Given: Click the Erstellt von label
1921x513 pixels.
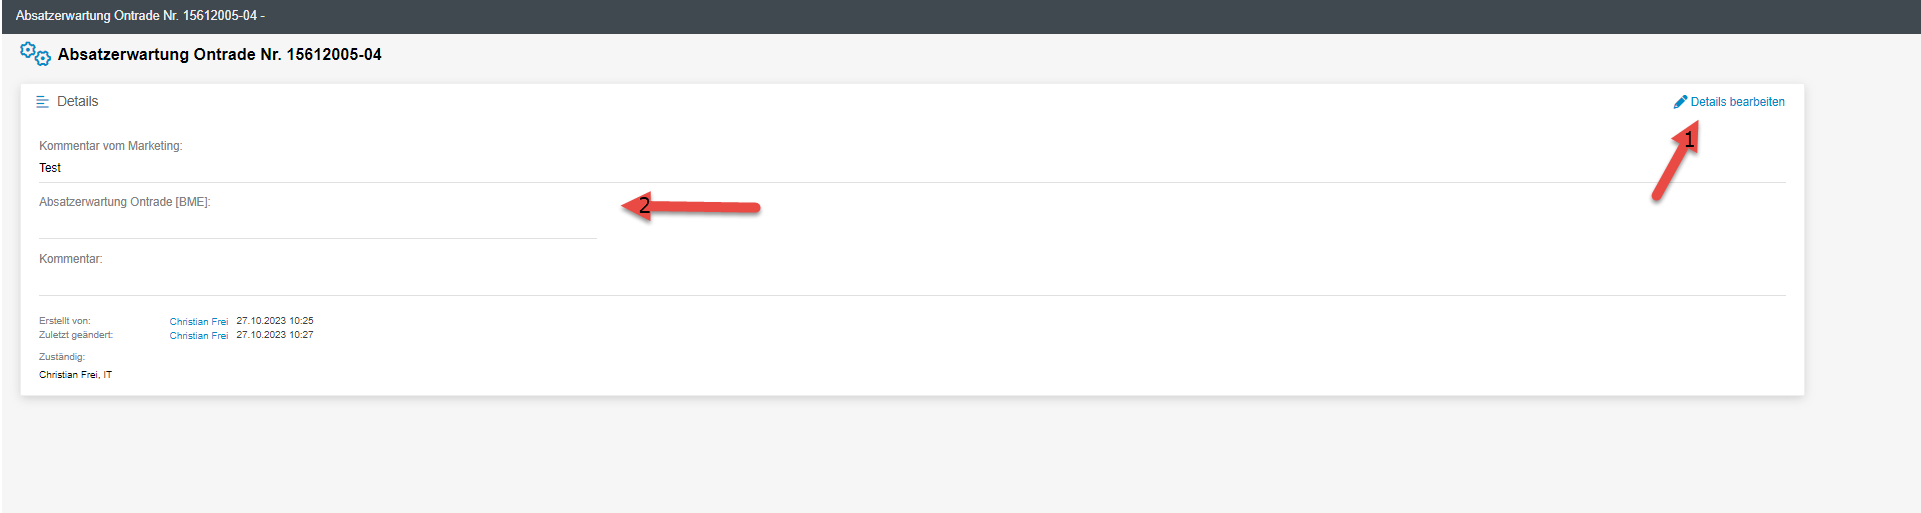Looking at the screenshot, I should point(64,321).
